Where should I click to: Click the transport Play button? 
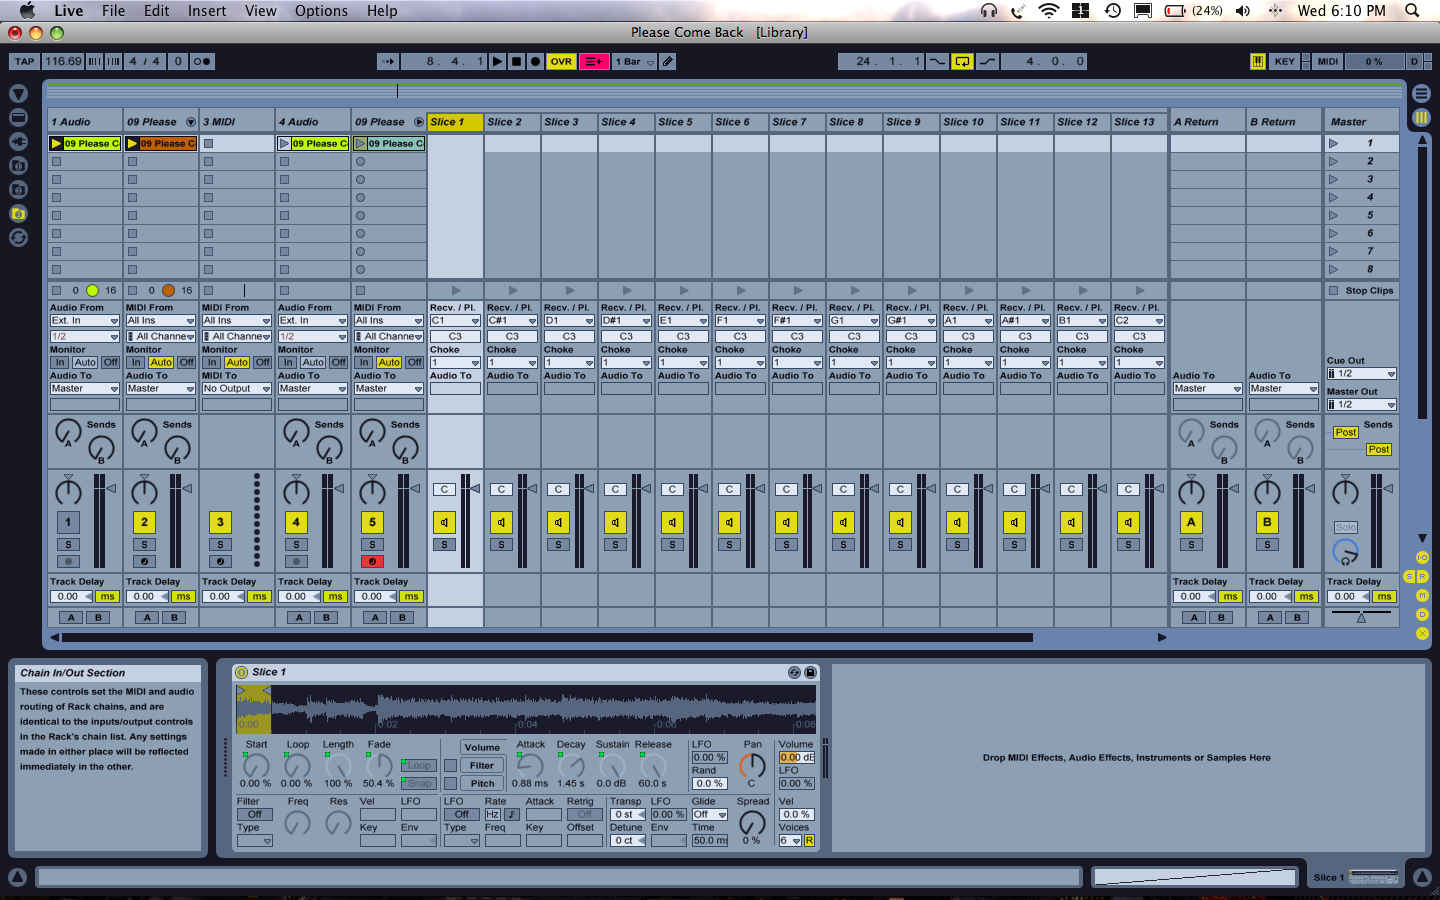click(x=497, y=61)
